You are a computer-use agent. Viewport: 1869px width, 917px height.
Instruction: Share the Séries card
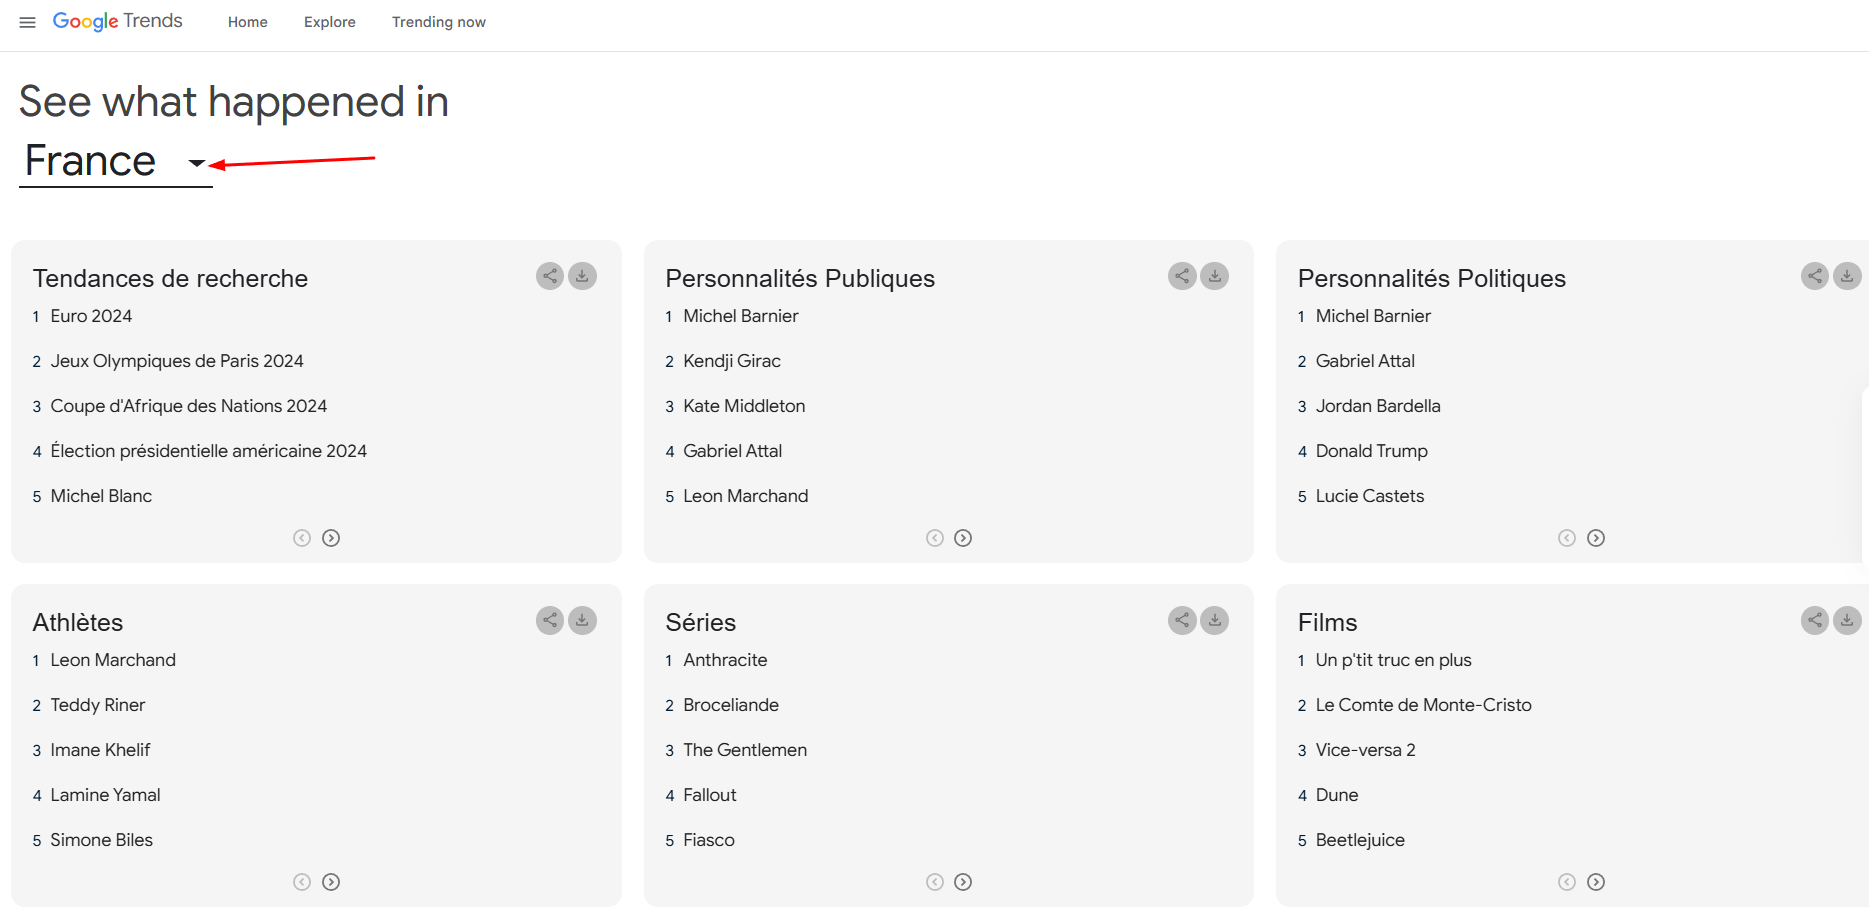click(1182, 620)
